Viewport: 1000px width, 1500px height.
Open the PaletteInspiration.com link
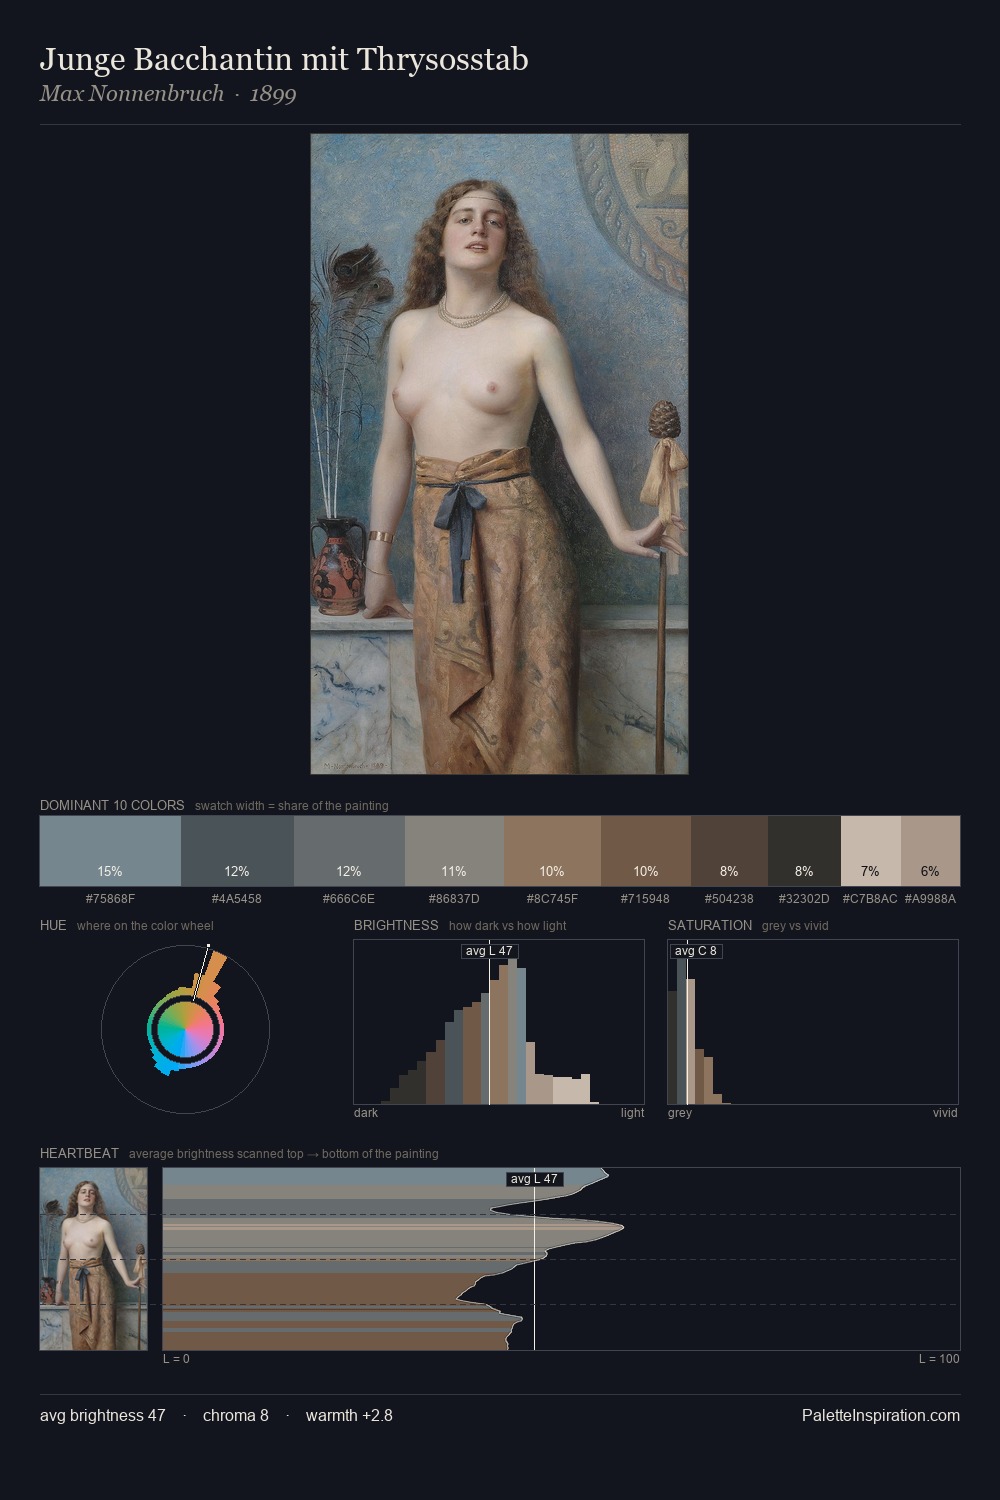pyautogui.click(x=881, y=1415)
